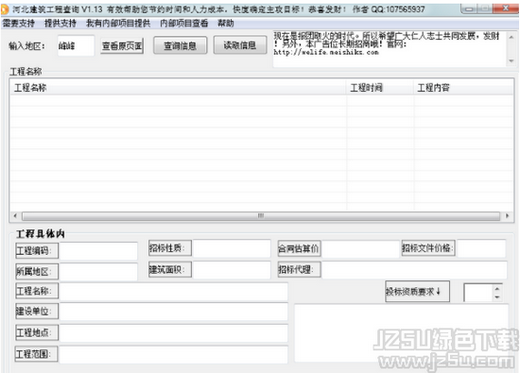Click the 建设单位 button label
Viewport: 520px width, 373px height.
[37, 311]
